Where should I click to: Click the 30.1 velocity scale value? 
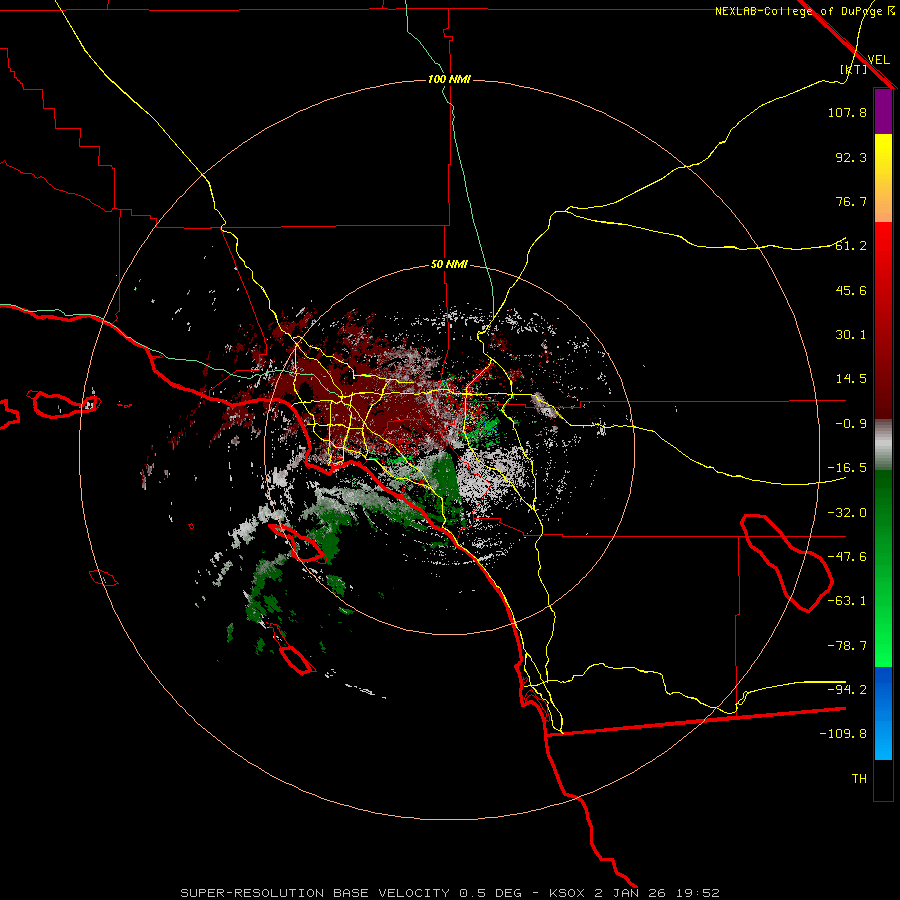tap(851, 335)
